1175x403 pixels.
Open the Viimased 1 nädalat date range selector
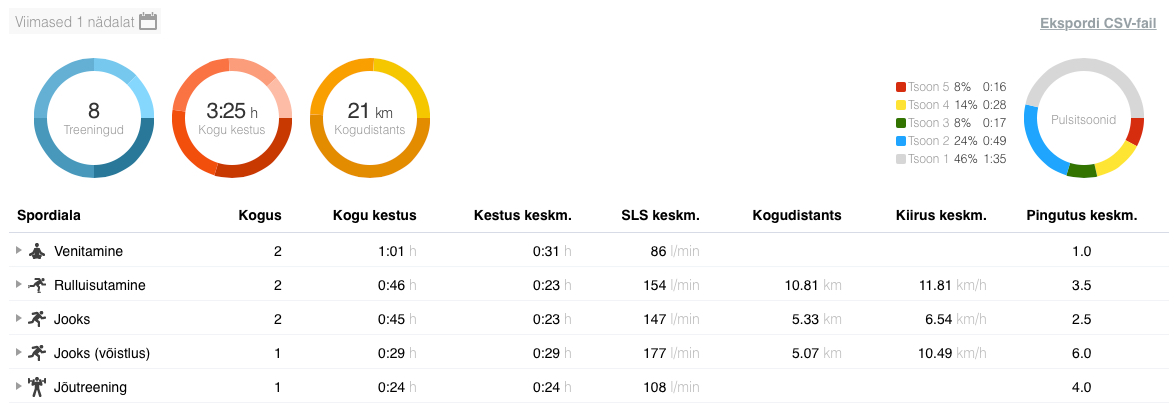[75, 21]
